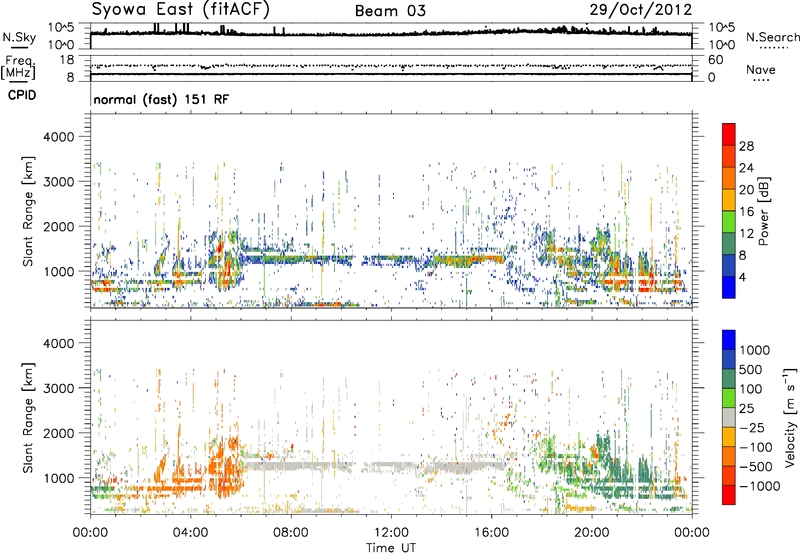Click the '4000' tick on power panel
This screenshot has width=800, height=554.
[x=58, y=137]
